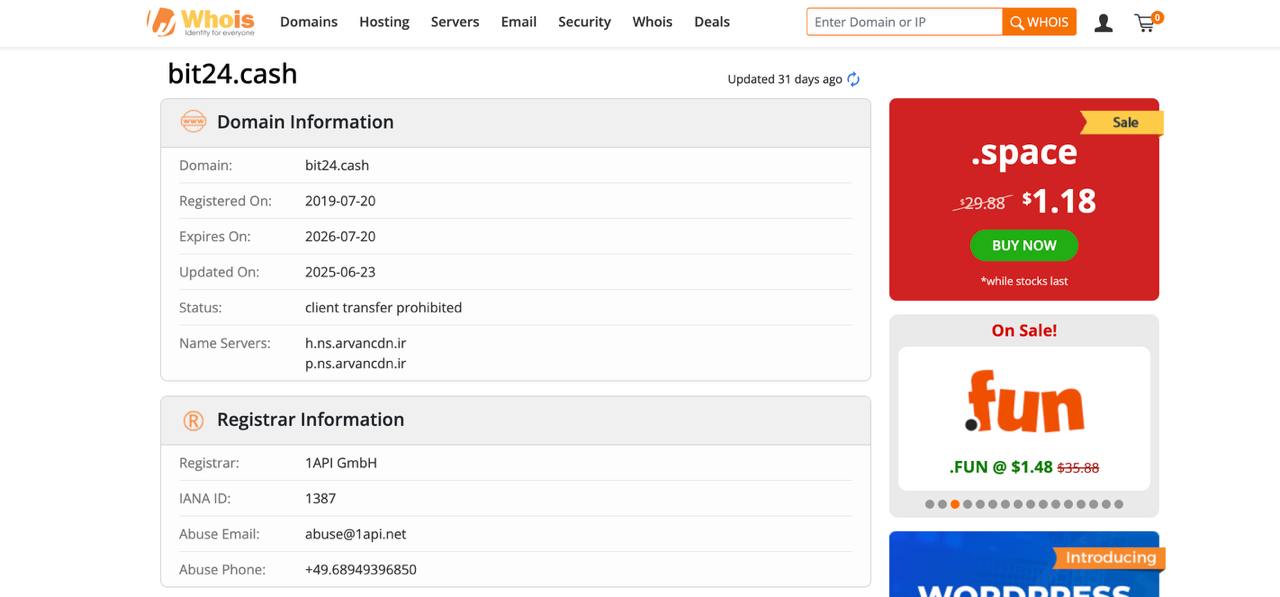Focus the Enter Domain or IP field
The width and height of the screenshot is (1280, 597).
[x=904, y=22]
